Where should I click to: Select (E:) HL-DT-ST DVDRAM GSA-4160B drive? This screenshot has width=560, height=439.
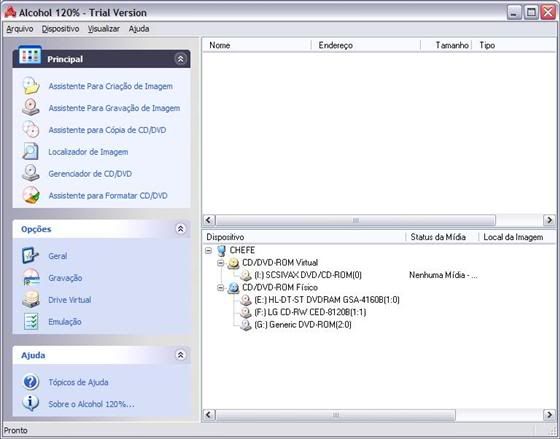pos(327,300)
